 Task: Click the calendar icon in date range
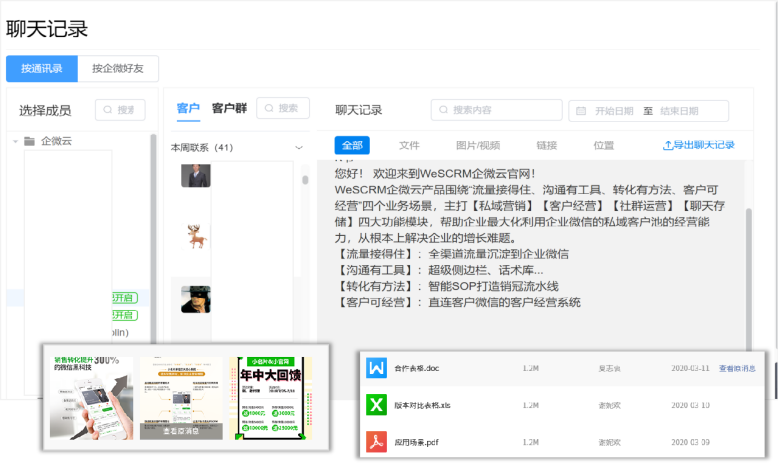[580, 111]
